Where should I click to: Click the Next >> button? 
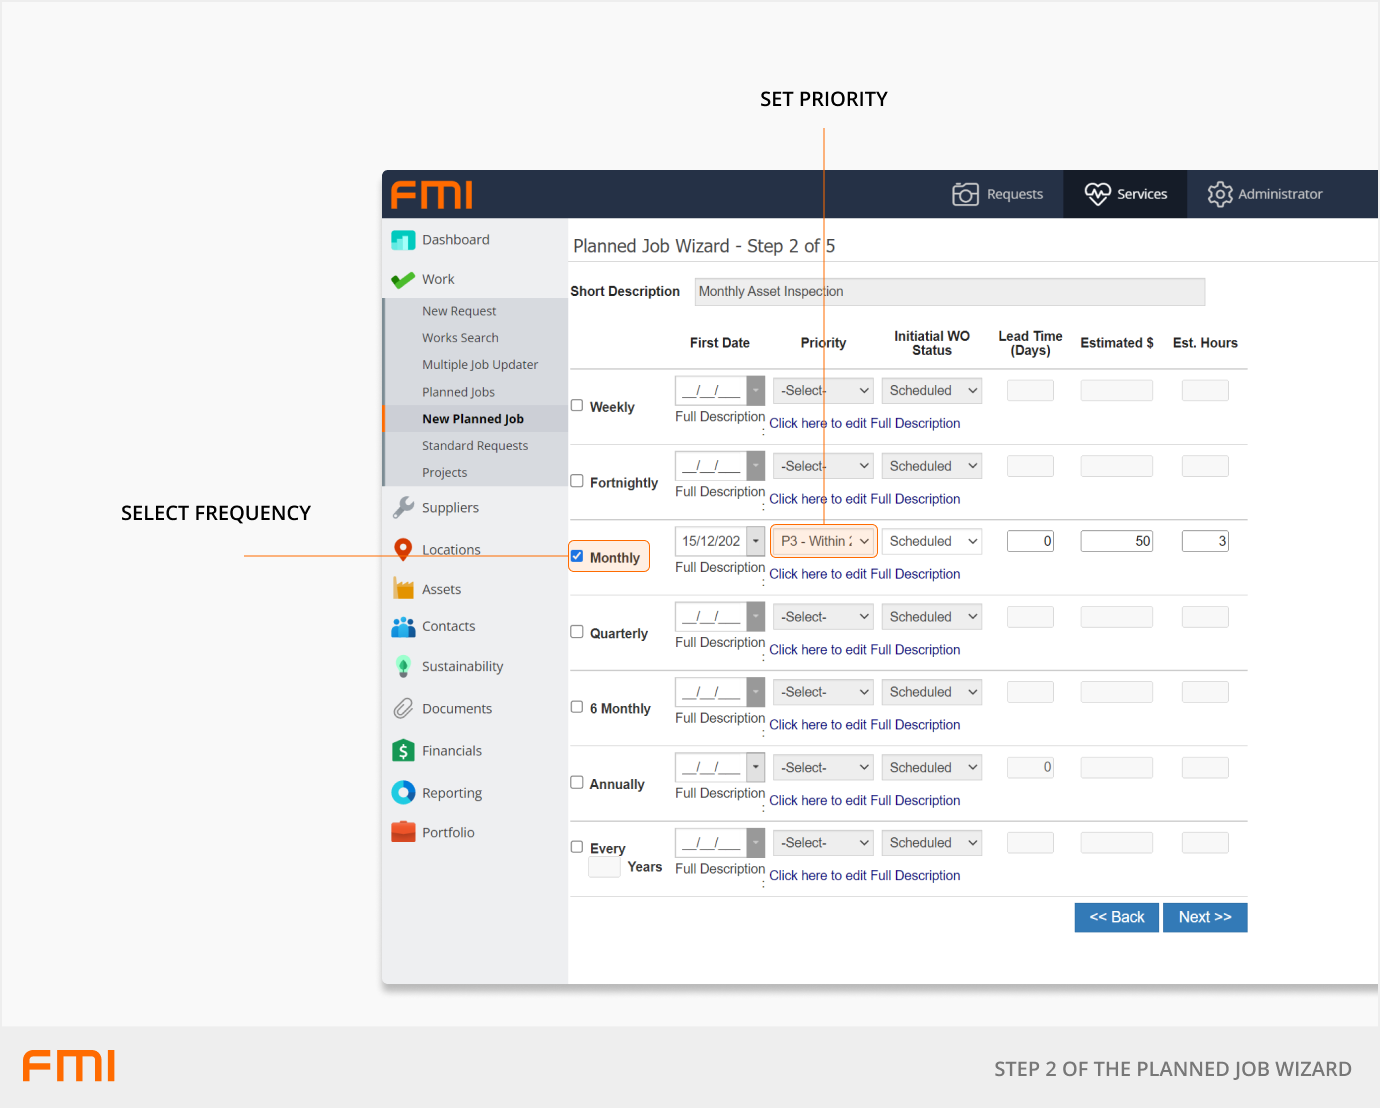tap(1204, 917)
